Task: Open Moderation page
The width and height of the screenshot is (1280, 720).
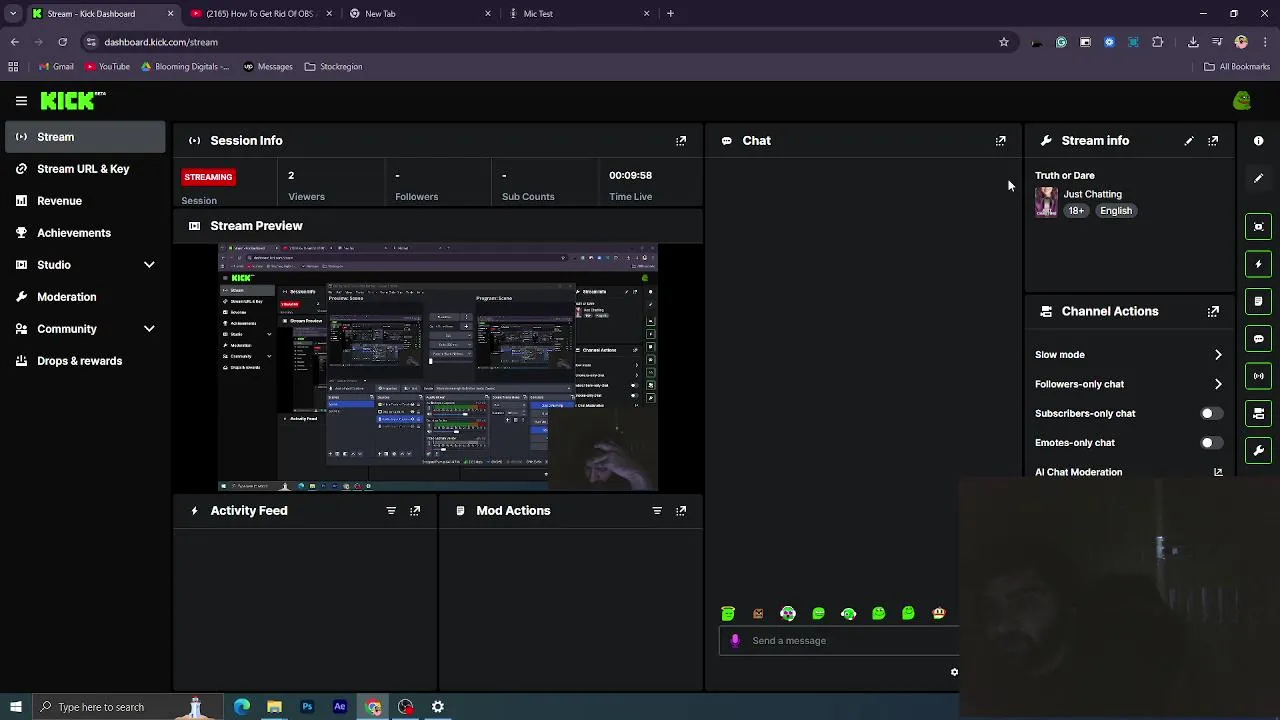Action: pyautogui.click(x=85, y=297)
